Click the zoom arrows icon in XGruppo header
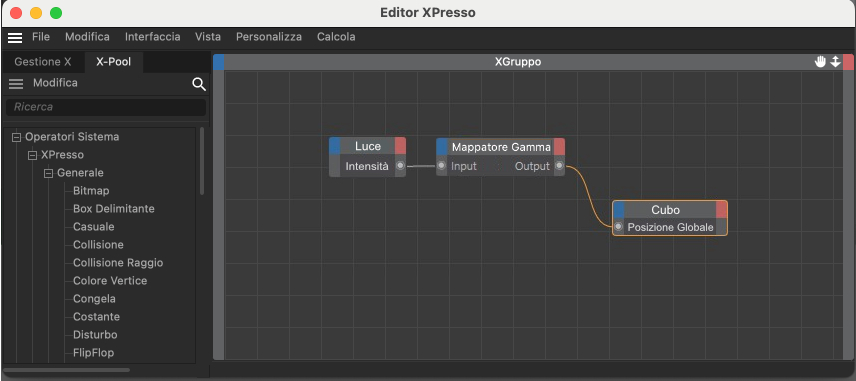This screenshot has height=381, width=856. [835, 62]
